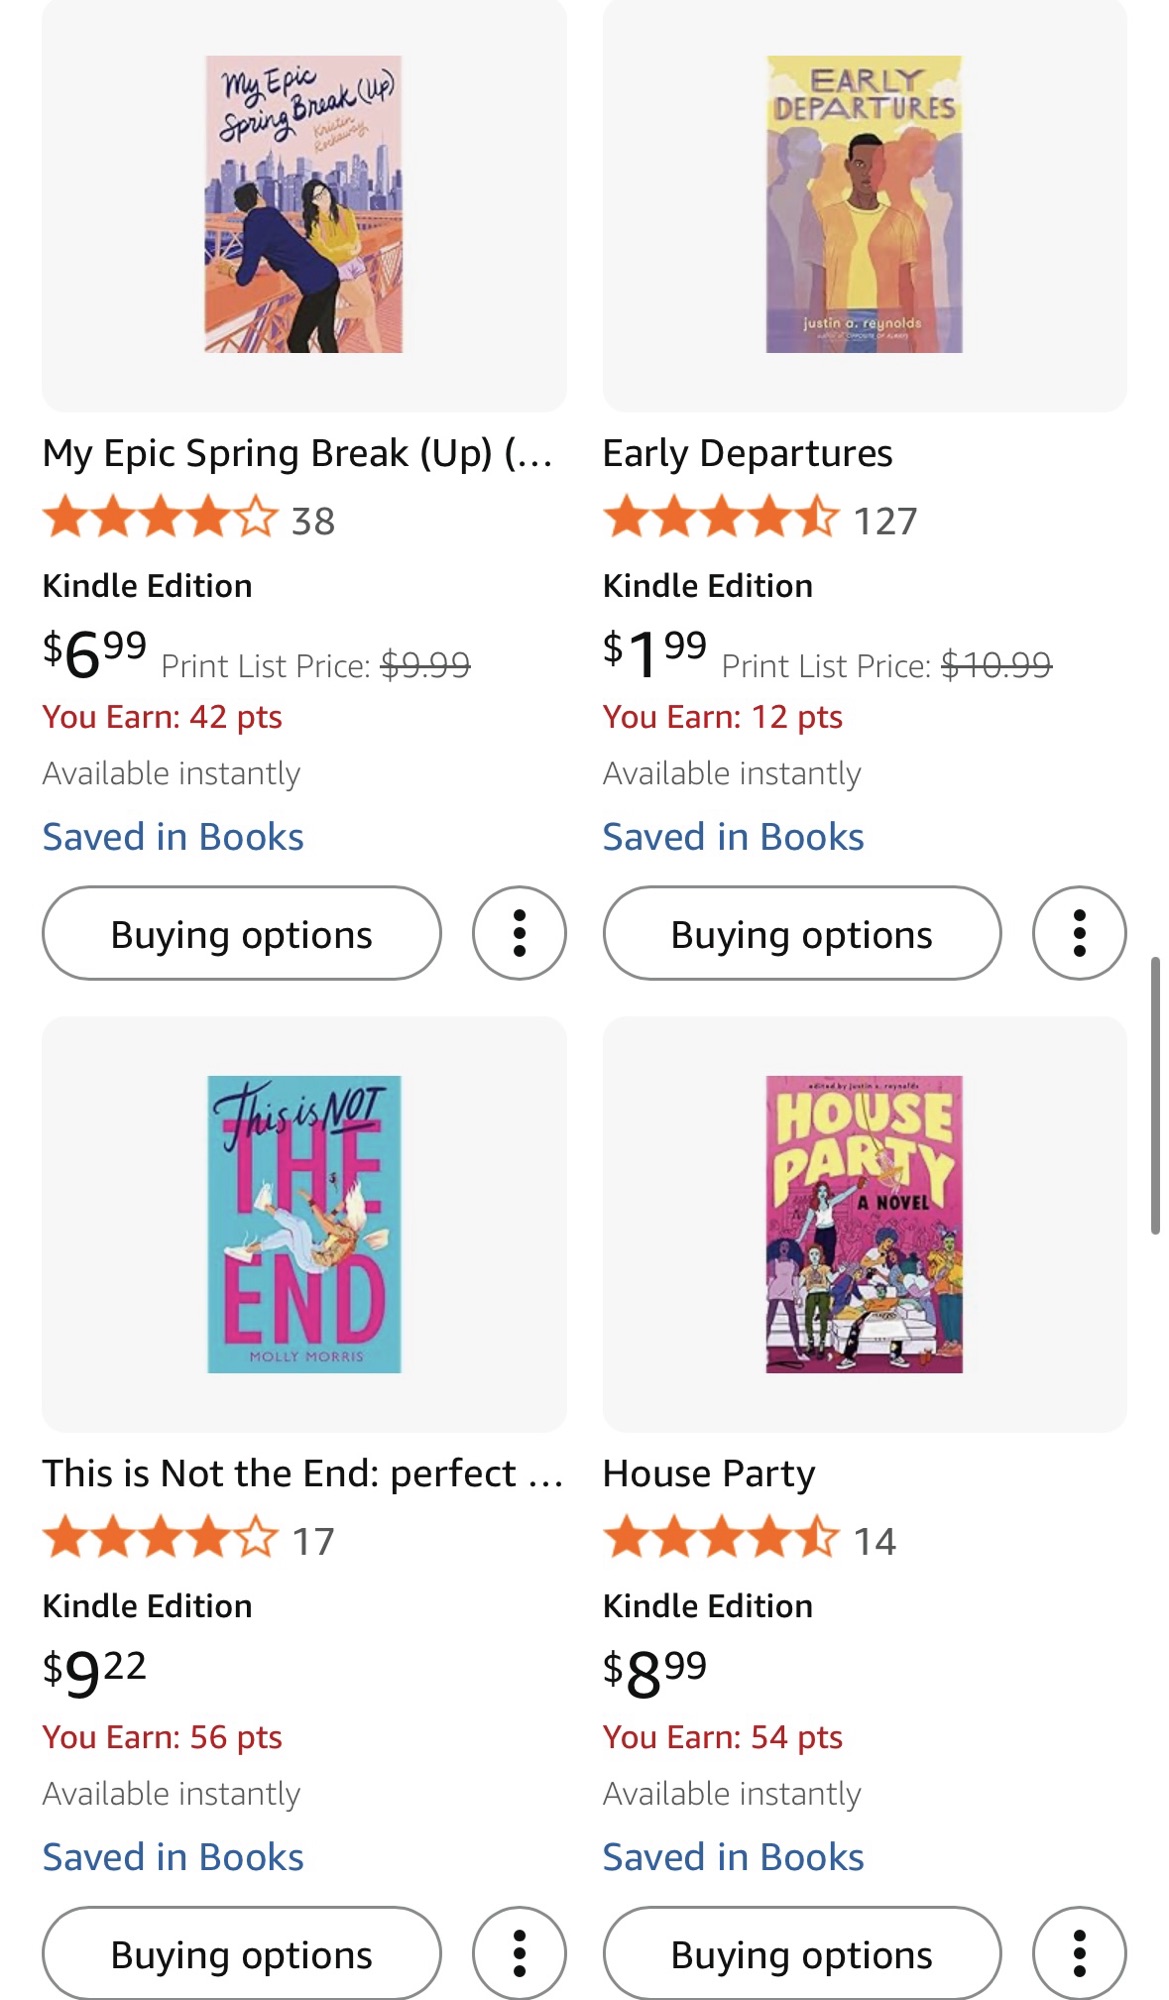Open Saved in Books under My Epic Spring Break

point(173,837)
